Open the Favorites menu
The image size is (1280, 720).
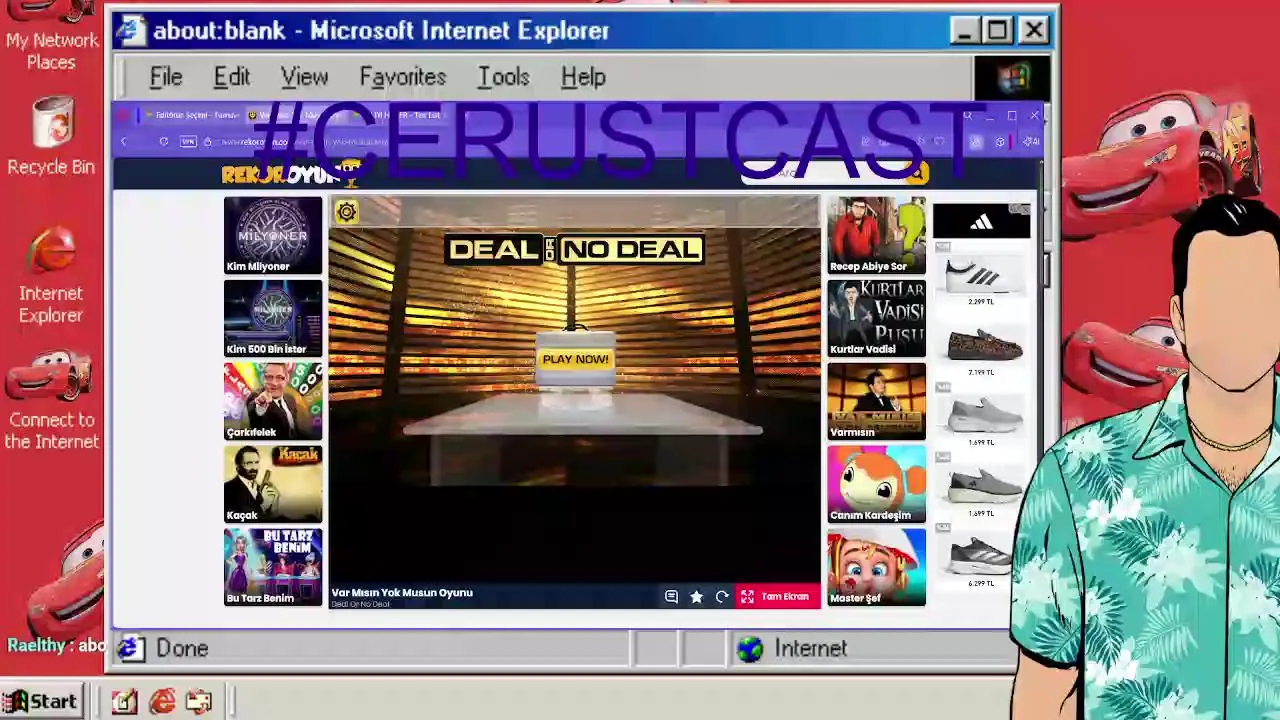click(x=403, y=77)
